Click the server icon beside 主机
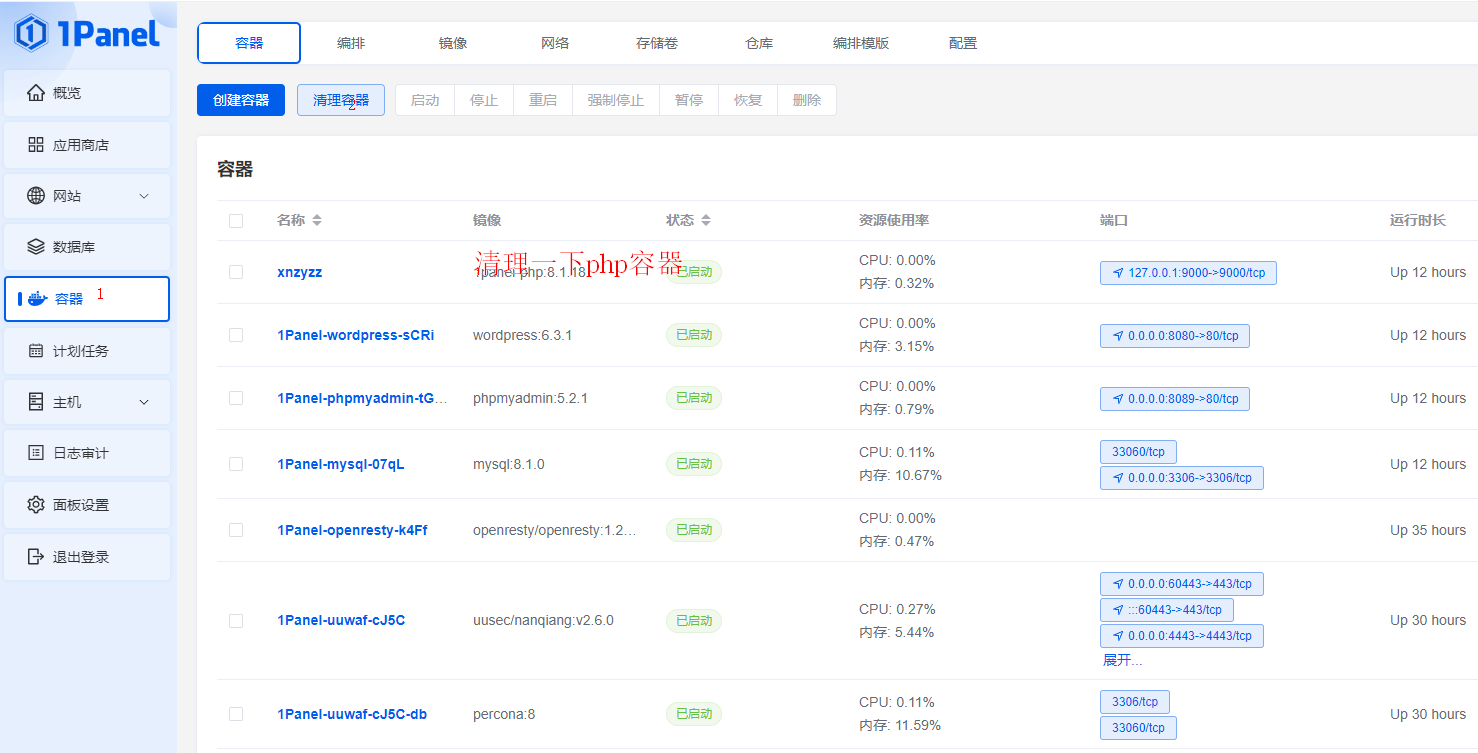This screenshot has width=1478, height=753. click(x=36, y=402)
